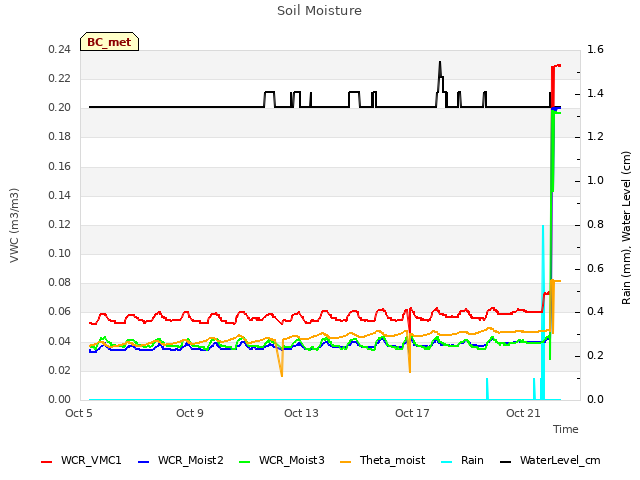The height and width of the screenshot is (480, 640).
Task: Click the green WCR_Moist3 legend swatch
Action: (x=244, y=462)
